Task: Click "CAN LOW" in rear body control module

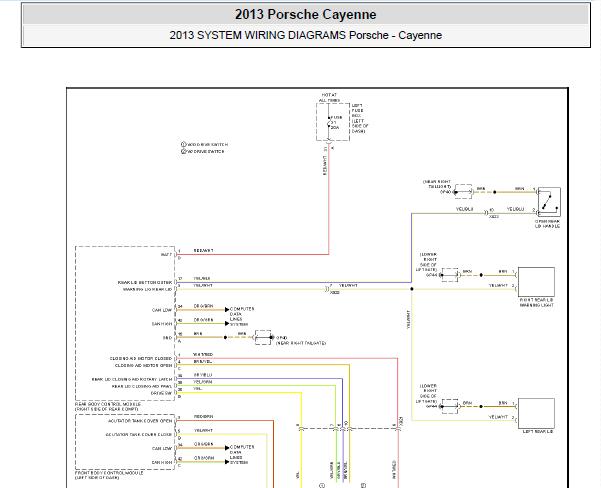Action: click(162, 310)
